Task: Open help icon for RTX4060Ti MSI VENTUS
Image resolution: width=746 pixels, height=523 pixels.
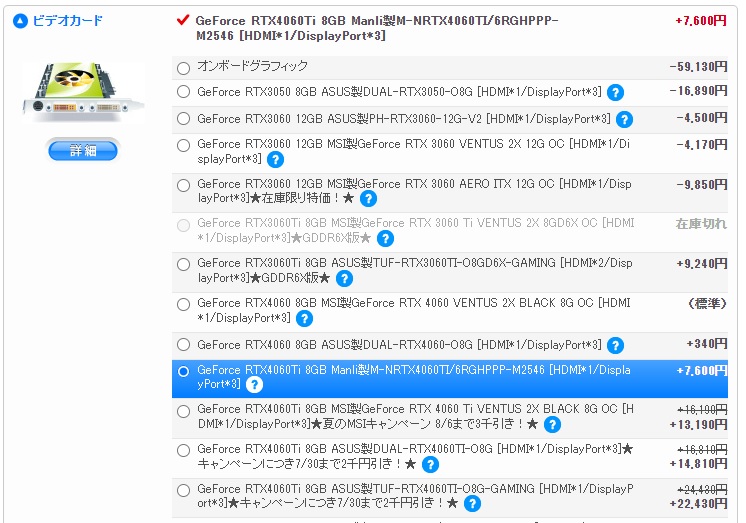Action: pyautogui.click(x=552, y=424)
